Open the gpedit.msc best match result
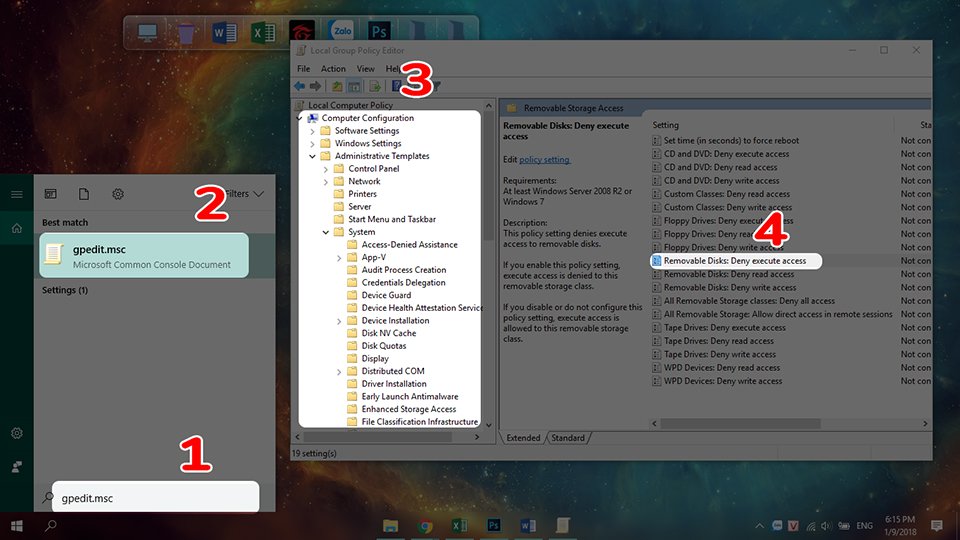The image size is (960, 540). point(144,255)
